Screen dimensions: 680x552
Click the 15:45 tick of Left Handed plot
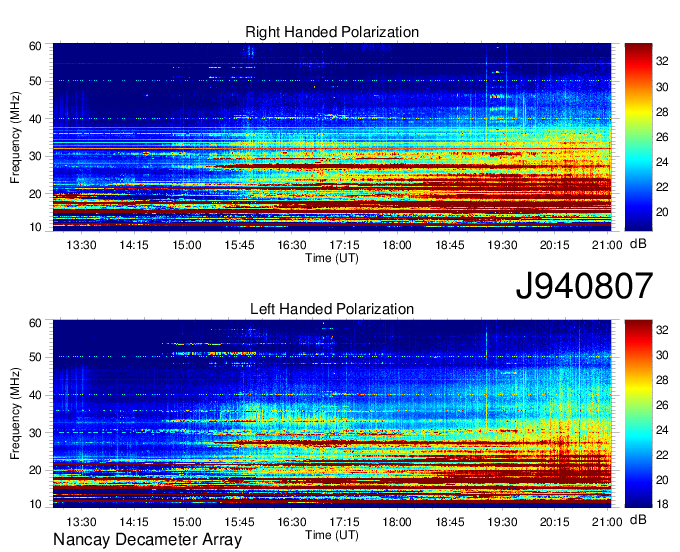239,522
